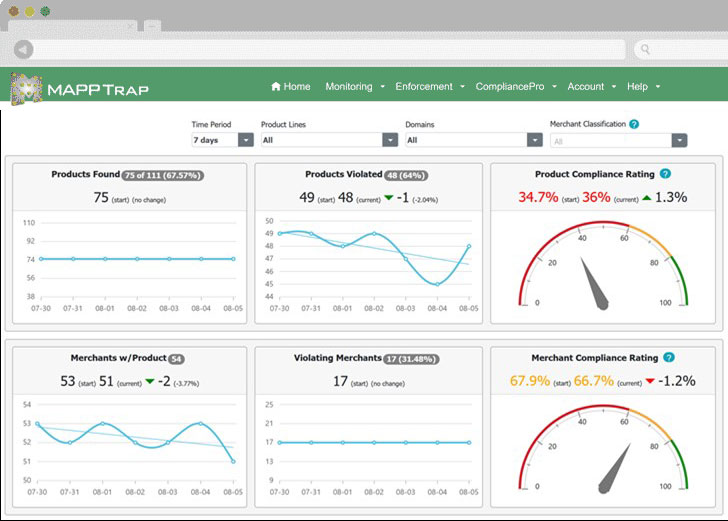This screenshot has height=521, width=728.
Task: Click the 67.9% start rating value
Action: coord(530,381)
